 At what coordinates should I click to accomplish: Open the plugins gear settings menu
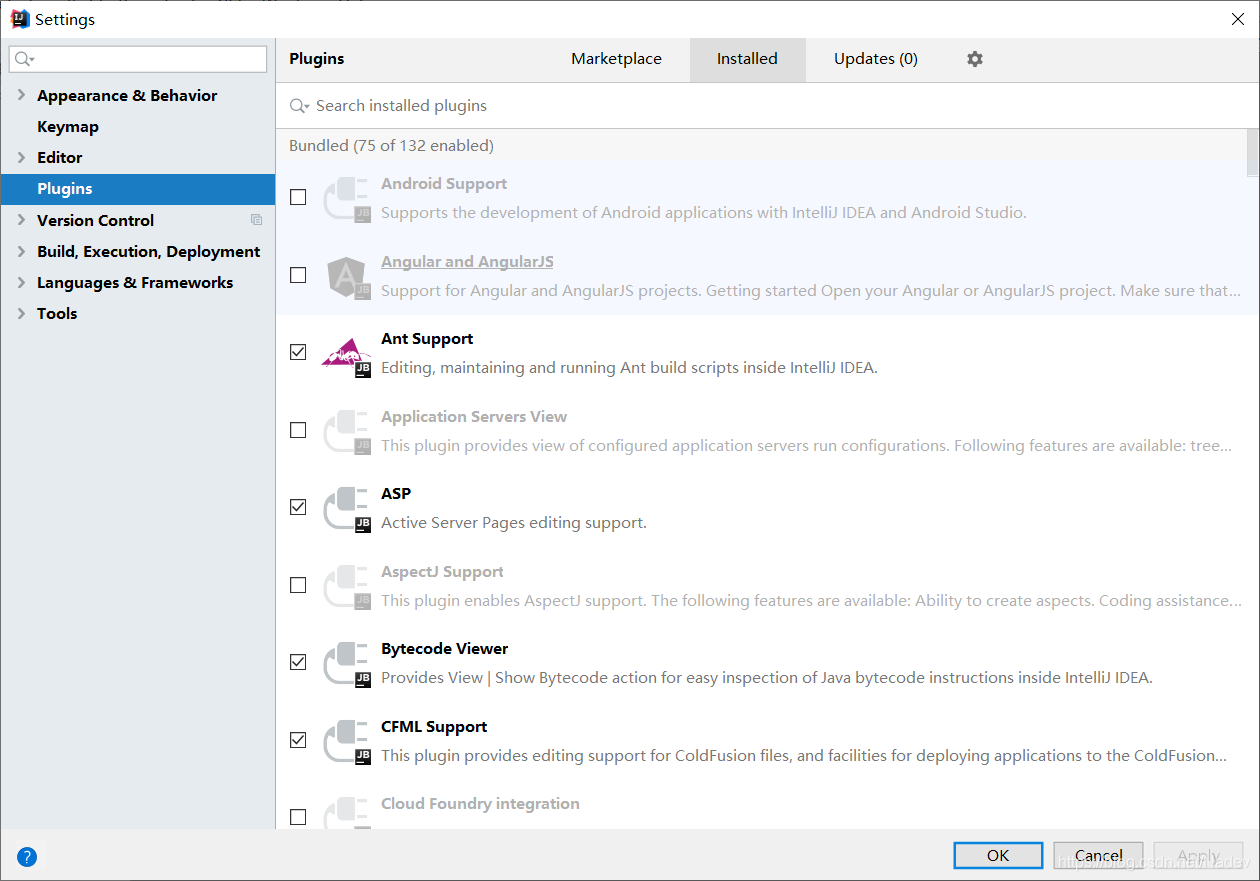pos(975,59)
